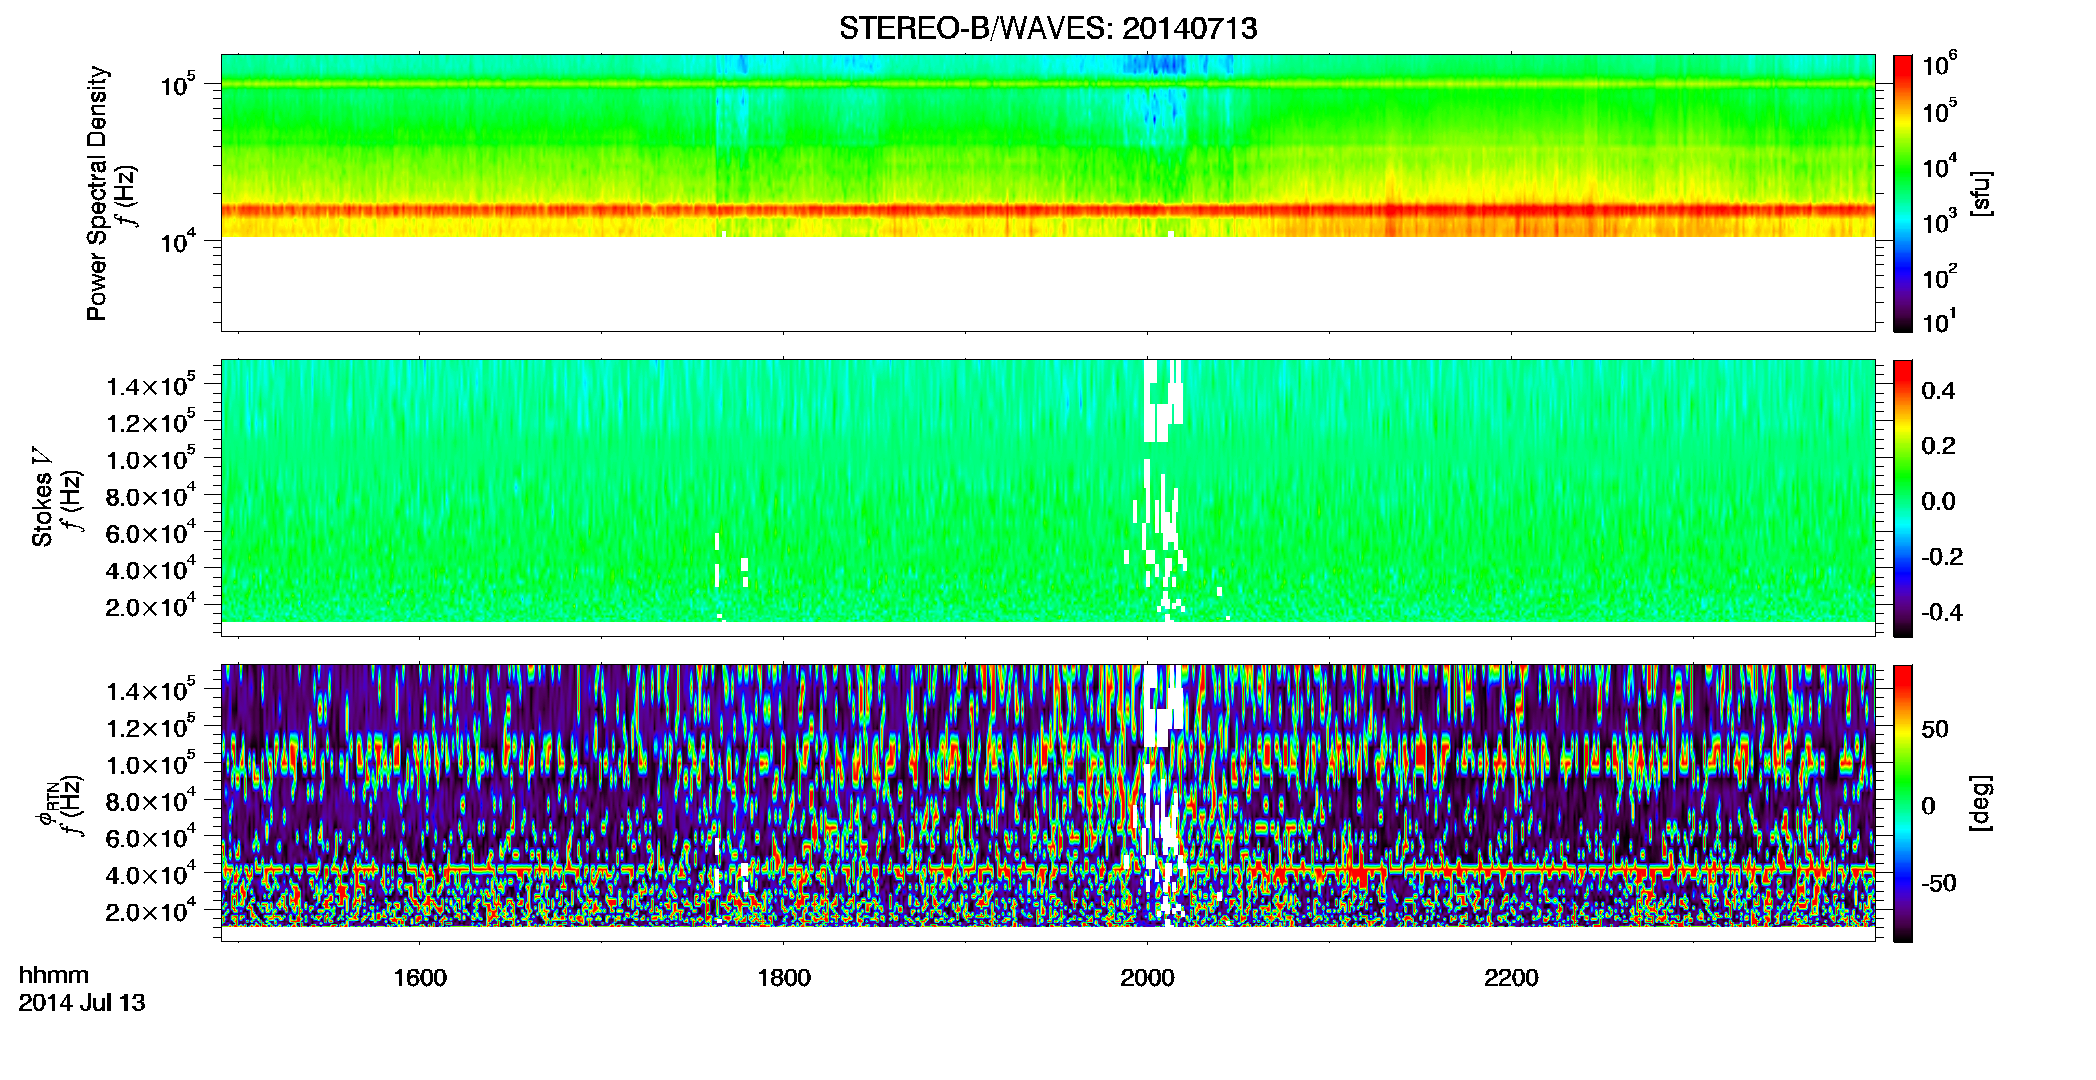The width and height of the screenshot is (2096, 1080).
Task: Click the 2014 Jul 13 date label
Action: tap(82, 1003)
